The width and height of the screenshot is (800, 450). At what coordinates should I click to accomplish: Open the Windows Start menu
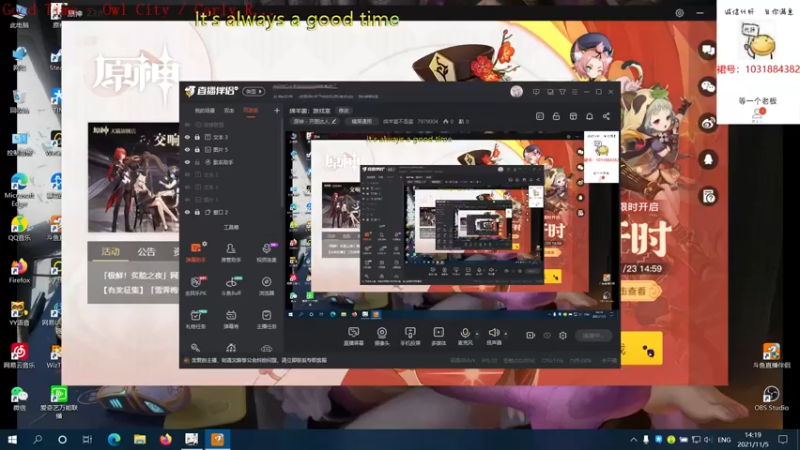pyautogui.click(x=12, y=439)
